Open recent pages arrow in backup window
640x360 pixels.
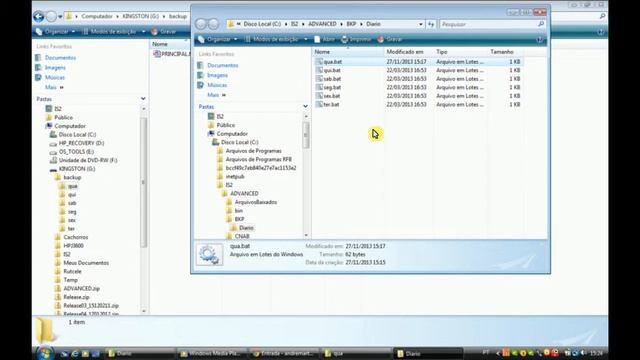click(x=60, y=17)
